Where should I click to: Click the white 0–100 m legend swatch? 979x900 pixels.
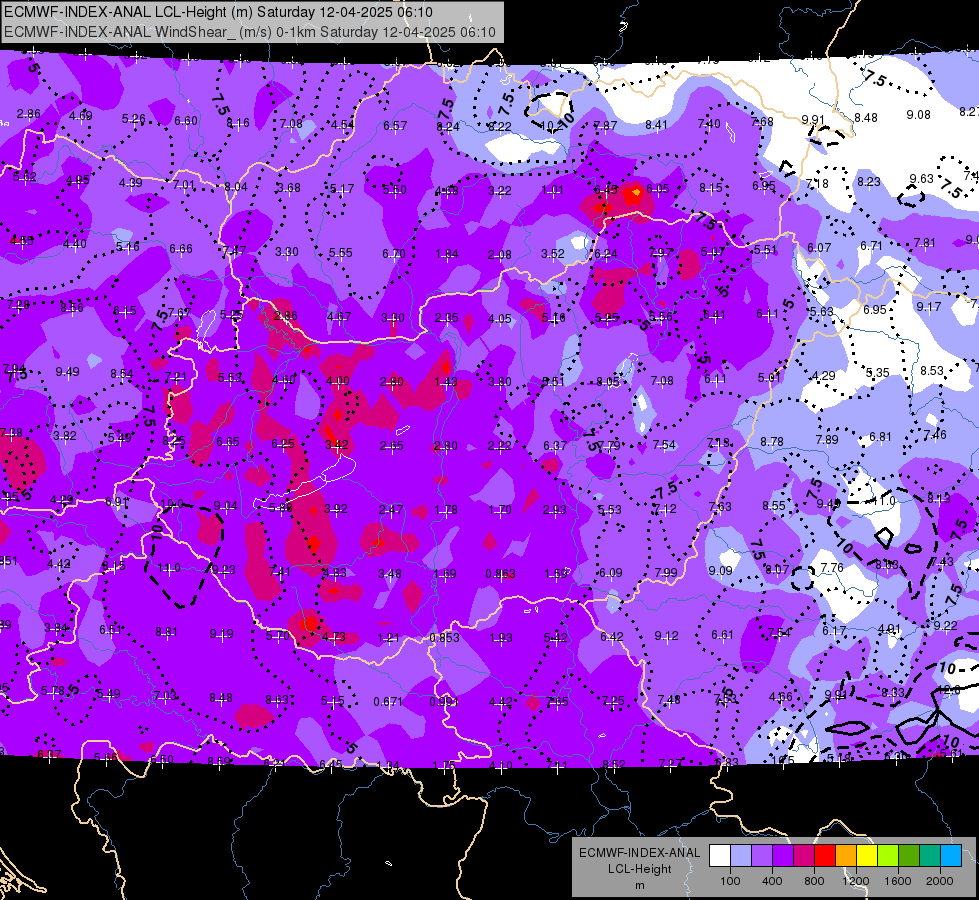(720, 855)
